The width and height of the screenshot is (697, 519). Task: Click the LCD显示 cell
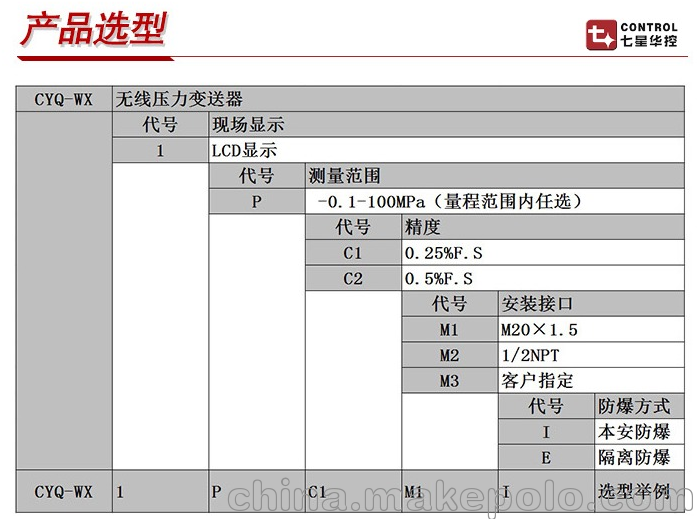[x=446, y=150]
